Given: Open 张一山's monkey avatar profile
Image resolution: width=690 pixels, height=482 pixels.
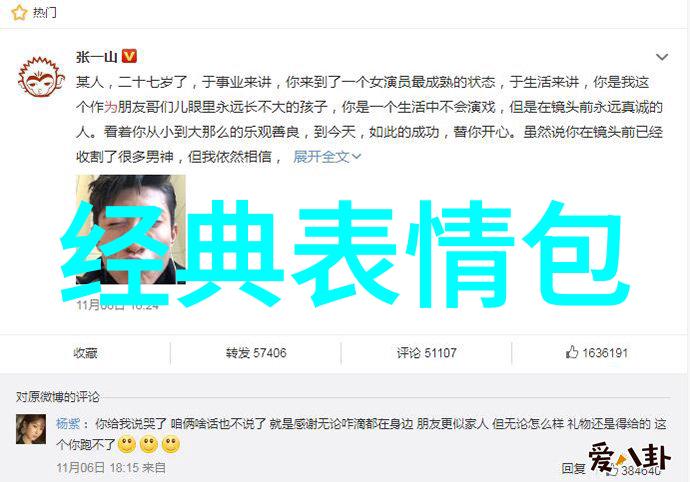Looking at the screenshot, I should (x=41, y=77).
